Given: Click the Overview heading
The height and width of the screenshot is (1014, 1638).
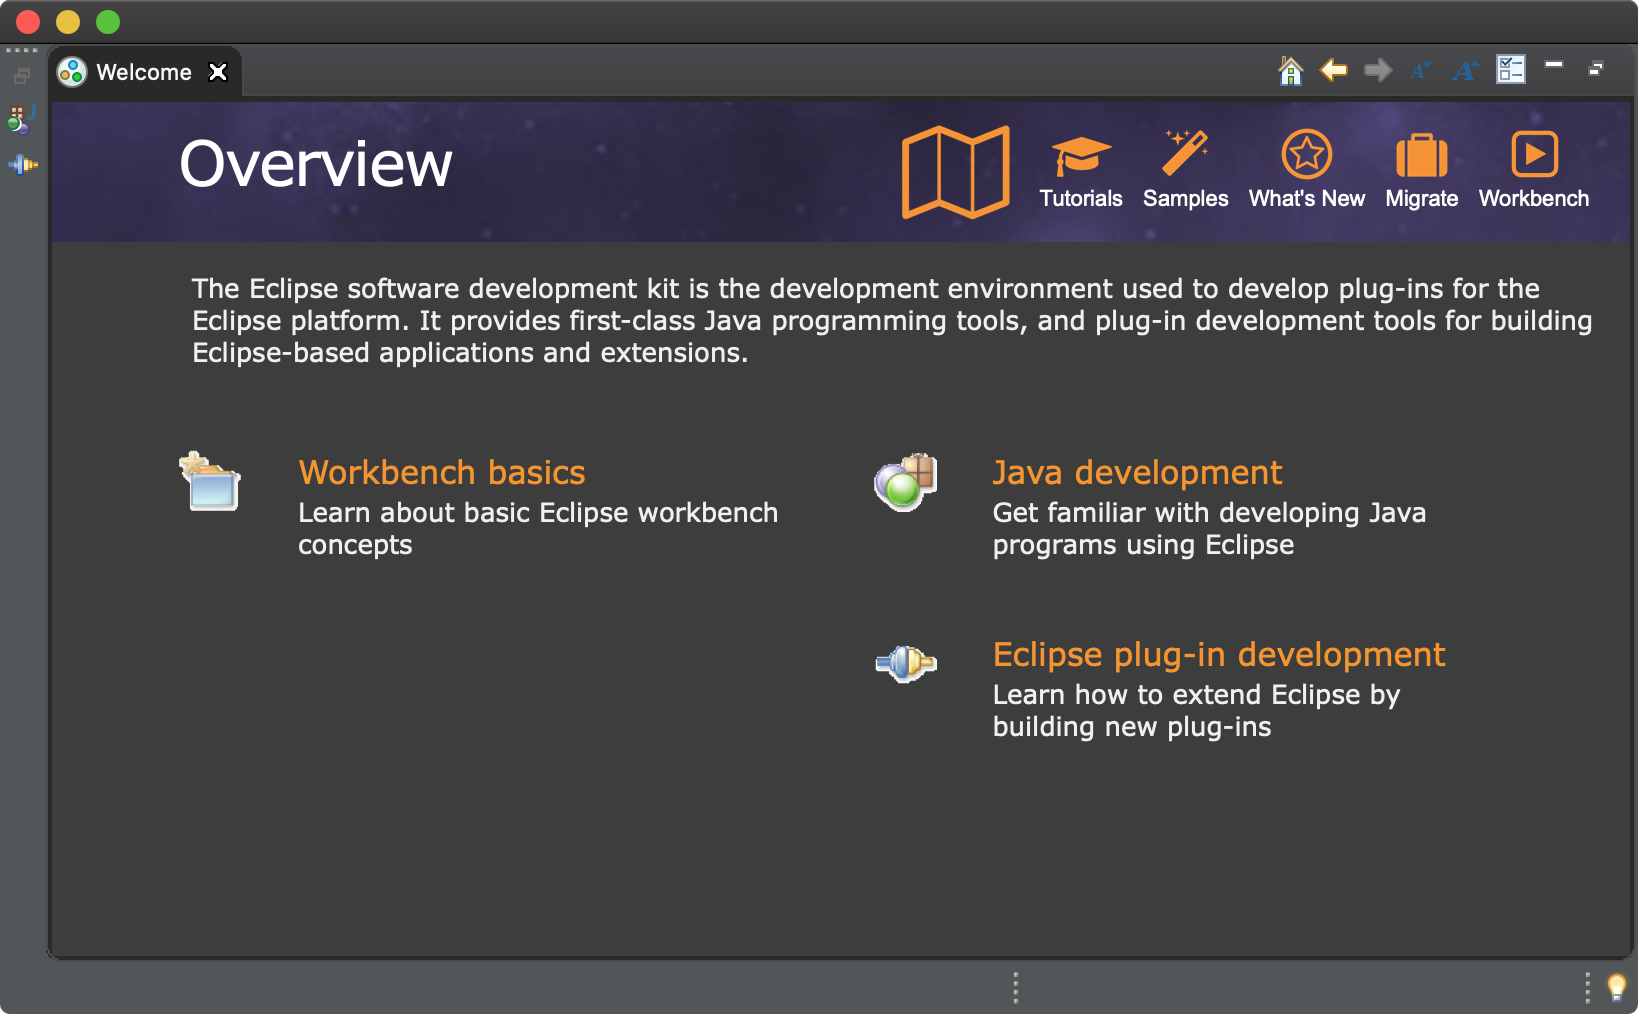Looking at the screenshot, I should click(316, 164).
